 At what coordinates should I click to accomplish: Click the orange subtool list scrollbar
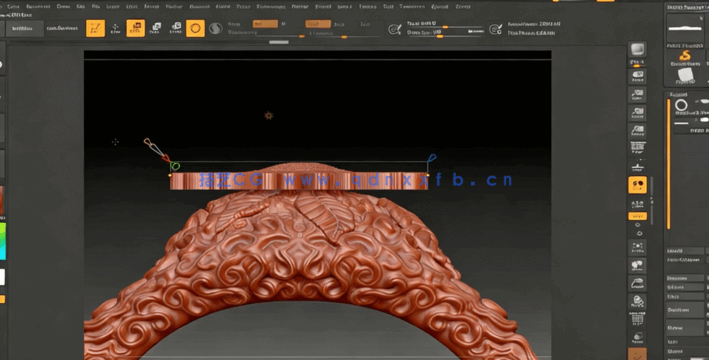669,164
